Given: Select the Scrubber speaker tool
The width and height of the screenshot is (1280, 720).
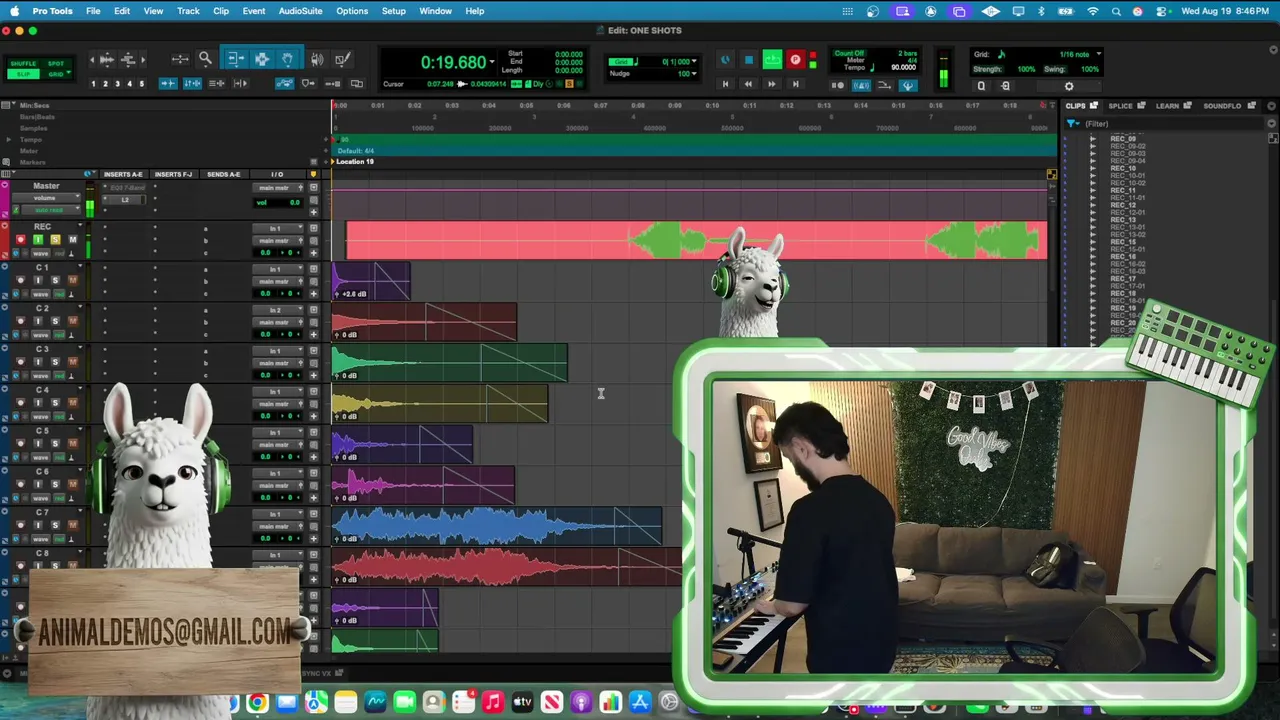Looking at the screenshot, I should coord(317,60).
